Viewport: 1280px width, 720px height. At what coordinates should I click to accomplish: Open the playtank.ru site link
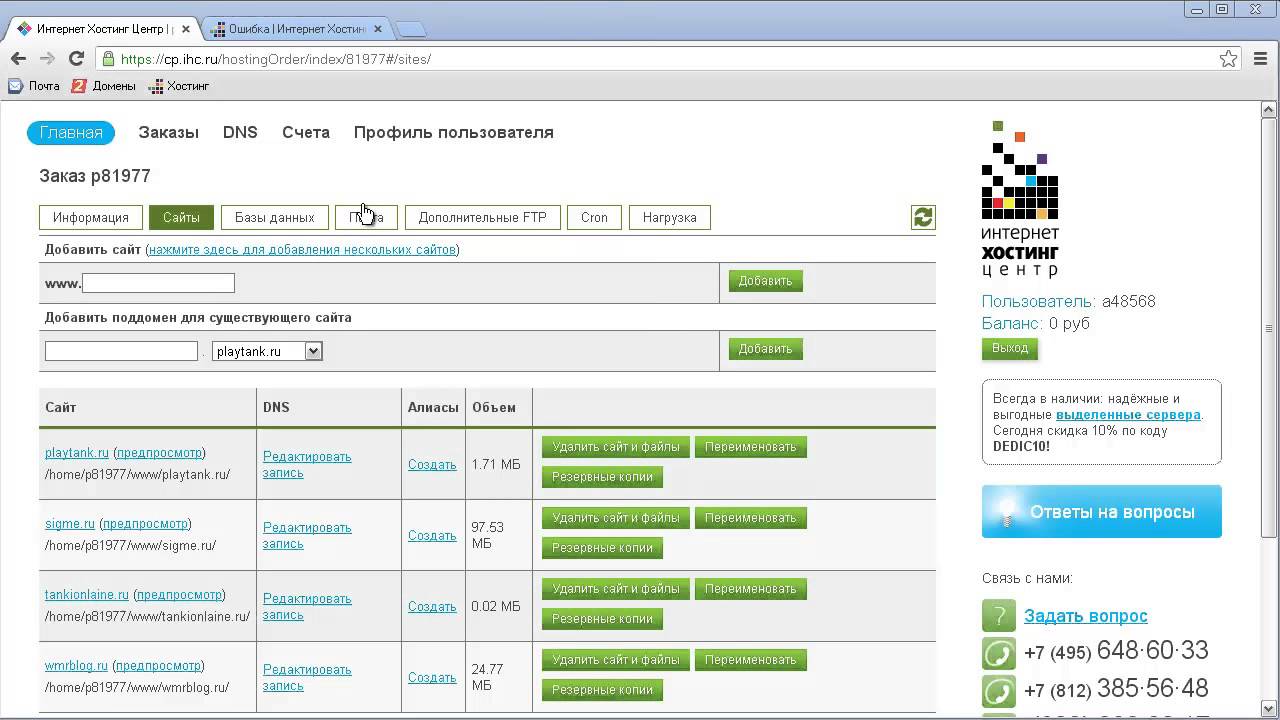(x=77, y=453)
